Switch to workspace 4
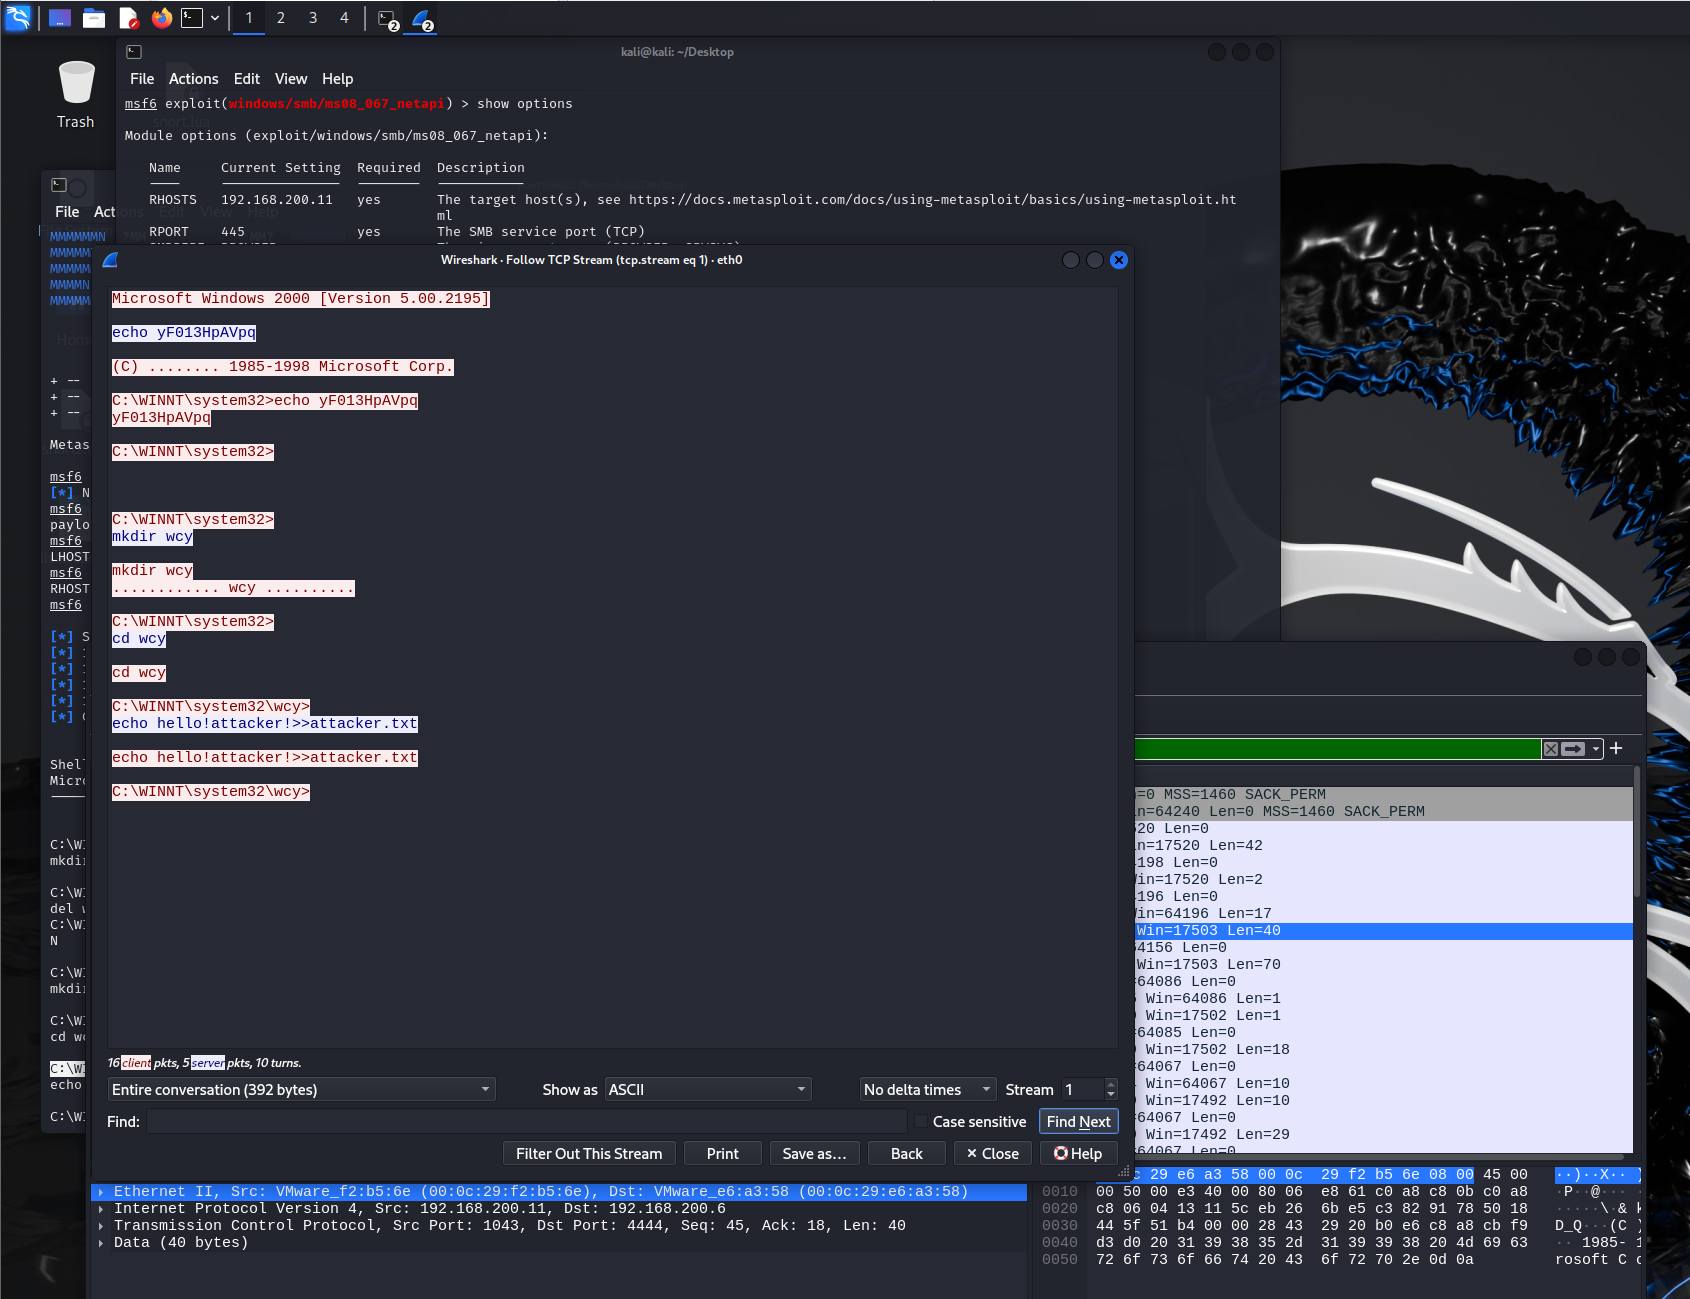The width and height of the screenshot is (1690, 1299). (345, 17)
